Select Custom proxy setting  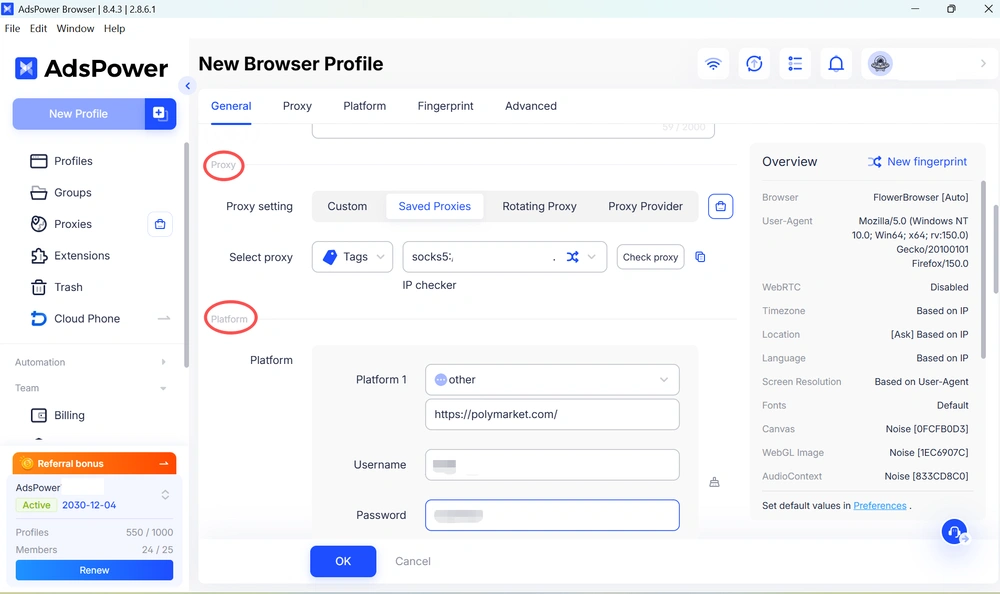pos(347,206)
